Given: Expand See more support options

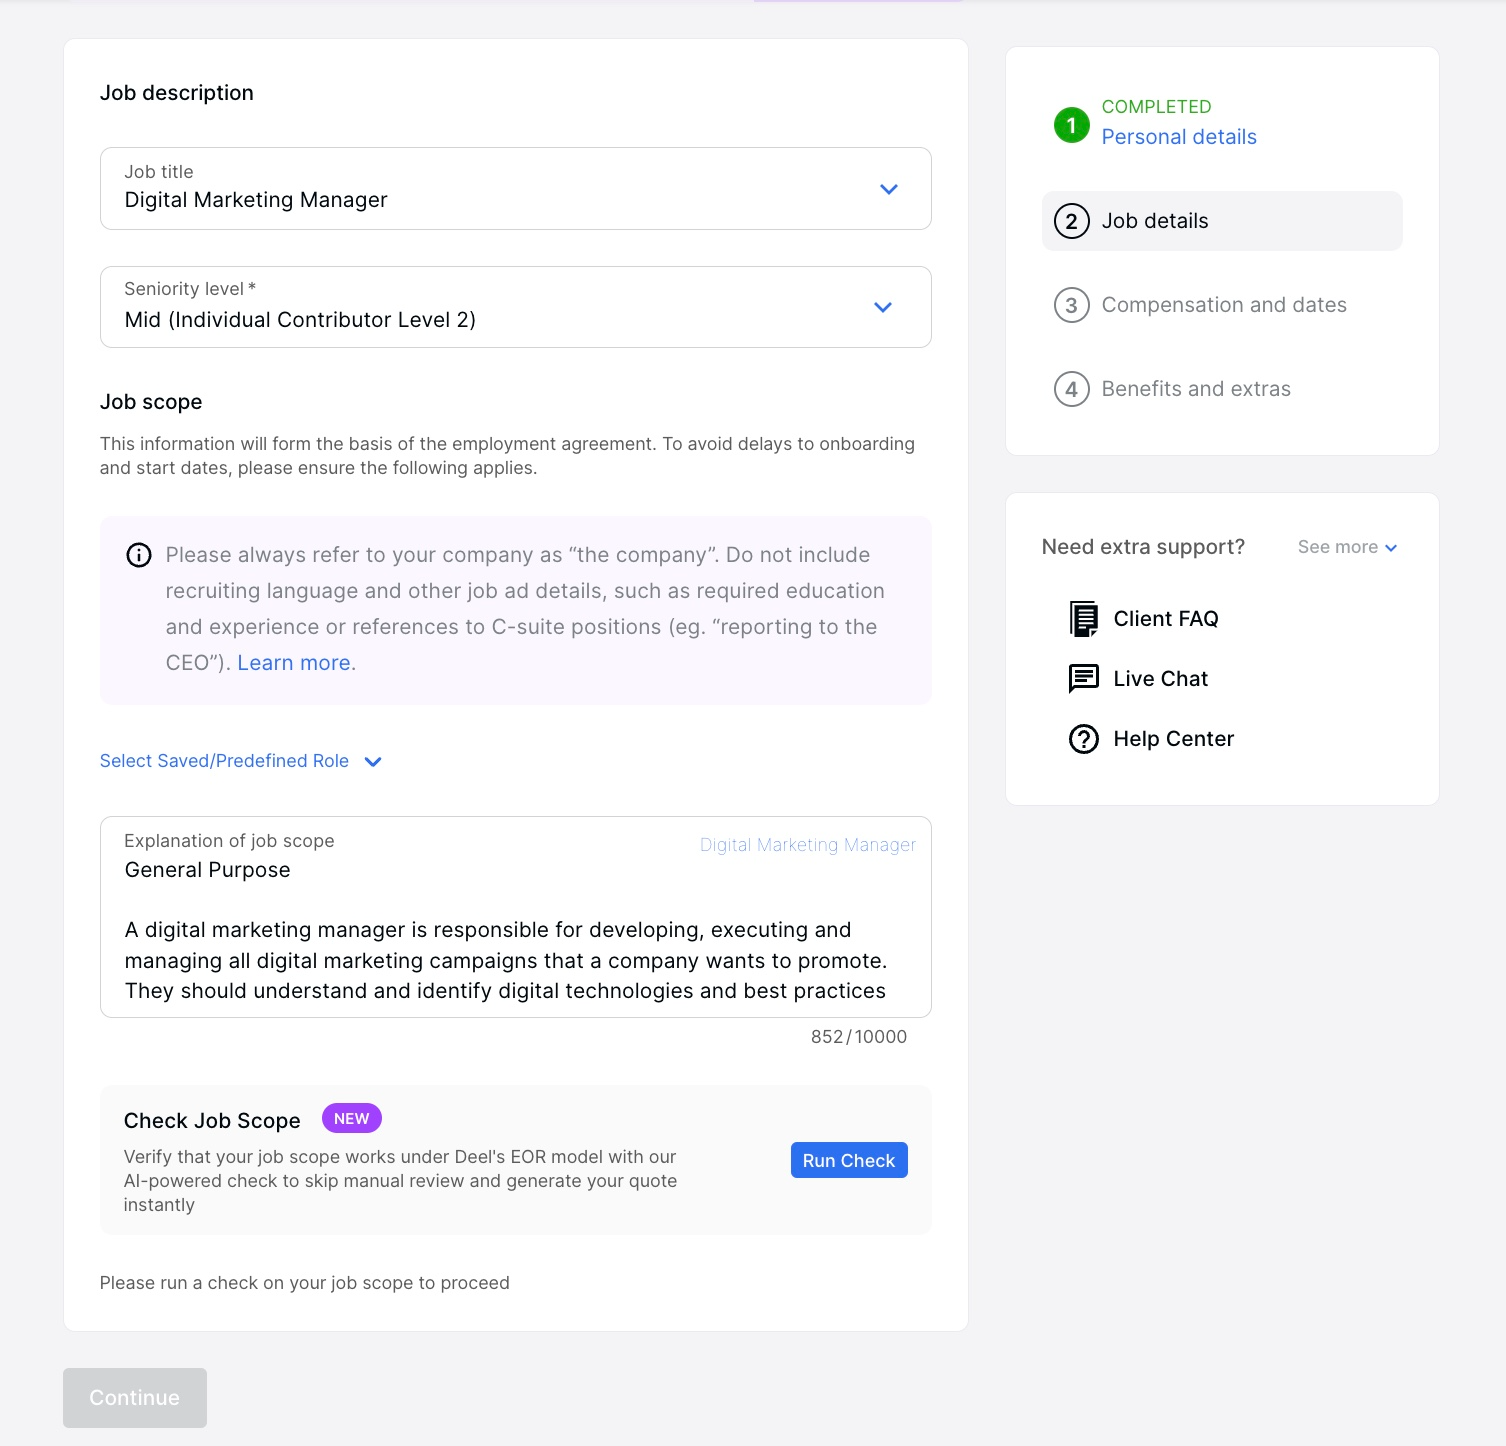Looking at the screenshot, I should 1347,547.
